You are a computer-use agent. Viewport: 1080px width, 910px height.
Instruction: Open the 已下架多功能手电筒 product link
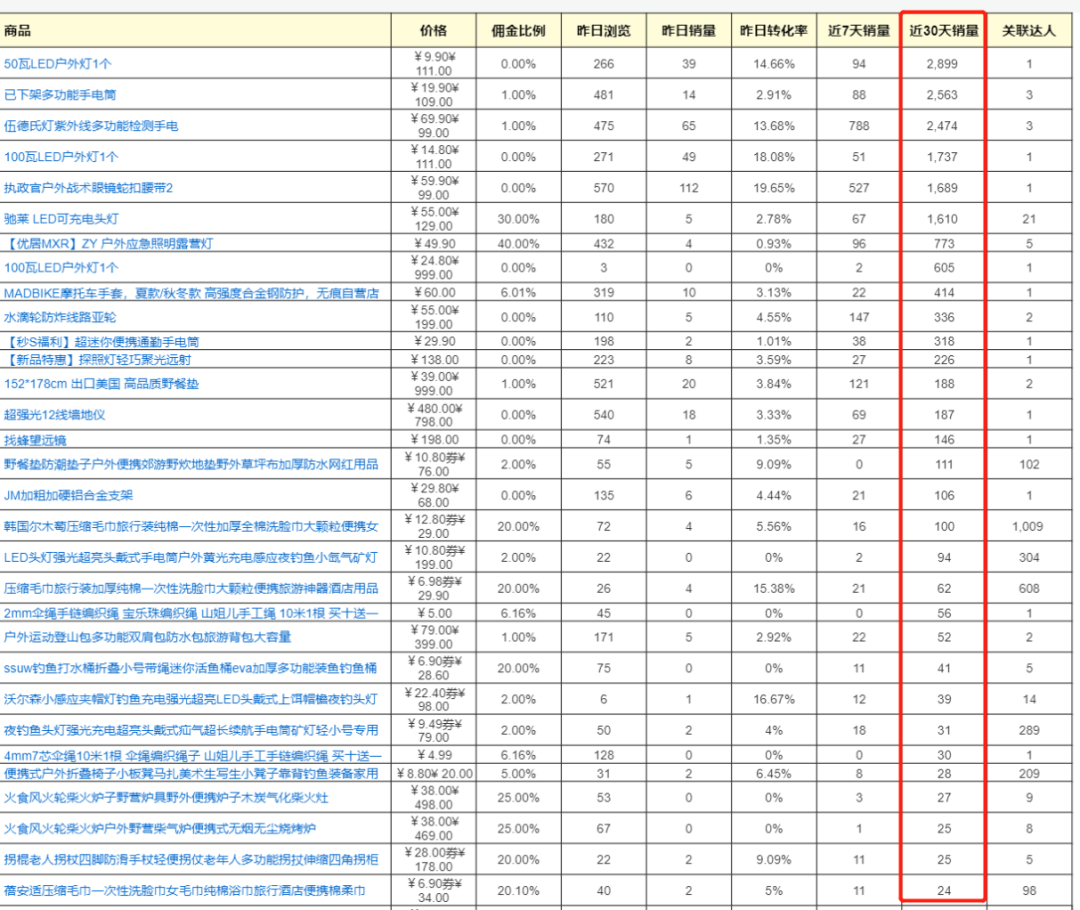coord(60,94)
